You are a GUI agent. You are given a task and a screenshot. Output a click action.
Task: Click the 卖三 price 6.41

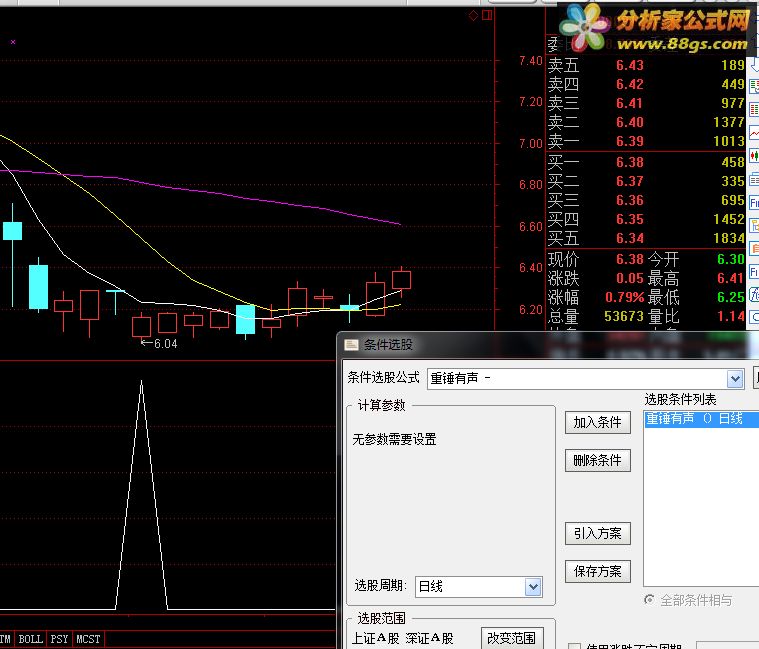pos(630,103)
